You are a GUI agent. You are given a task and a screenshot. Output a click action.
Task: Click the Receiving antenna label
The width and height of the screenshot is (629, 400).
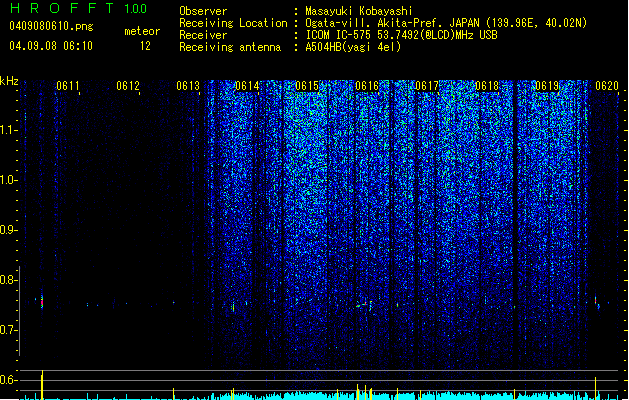pyautogui.click(x=230, y=47)
